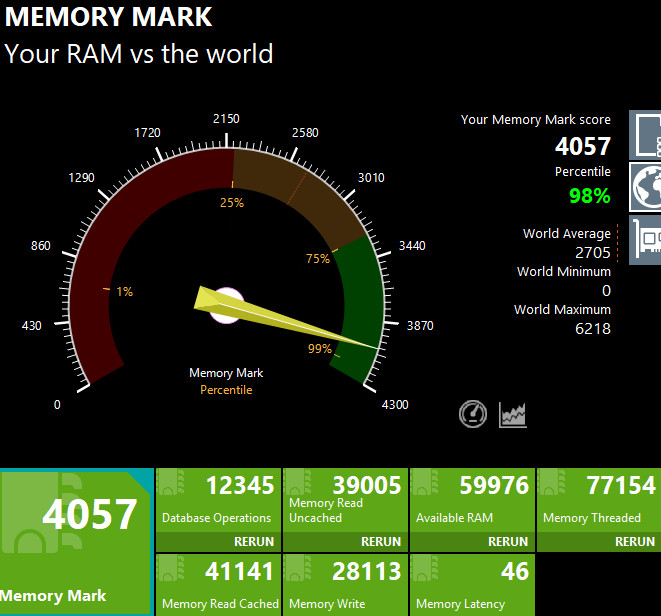The image size is (661, 616).
Task: Rerun the Memory Threaded test
Action: click(x=635, y=541)
